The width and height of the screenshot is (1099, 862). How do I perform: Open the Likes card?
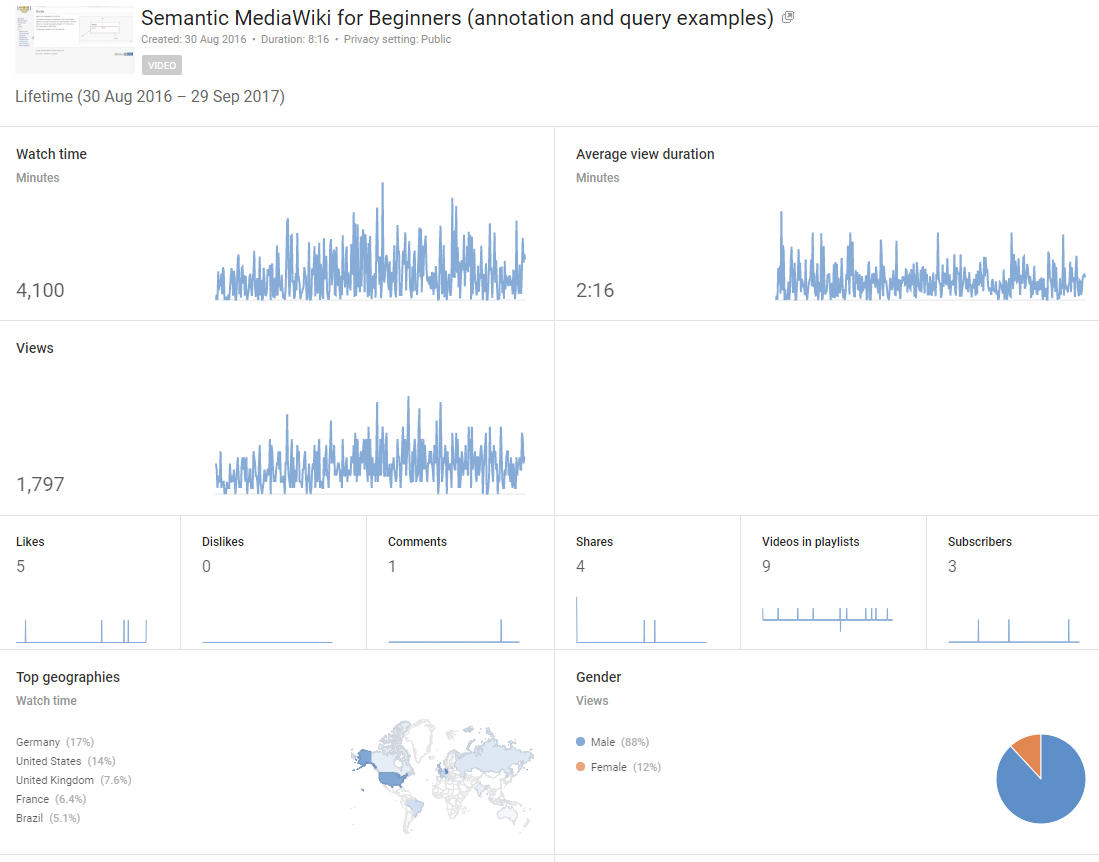click(x=90, y=582)
